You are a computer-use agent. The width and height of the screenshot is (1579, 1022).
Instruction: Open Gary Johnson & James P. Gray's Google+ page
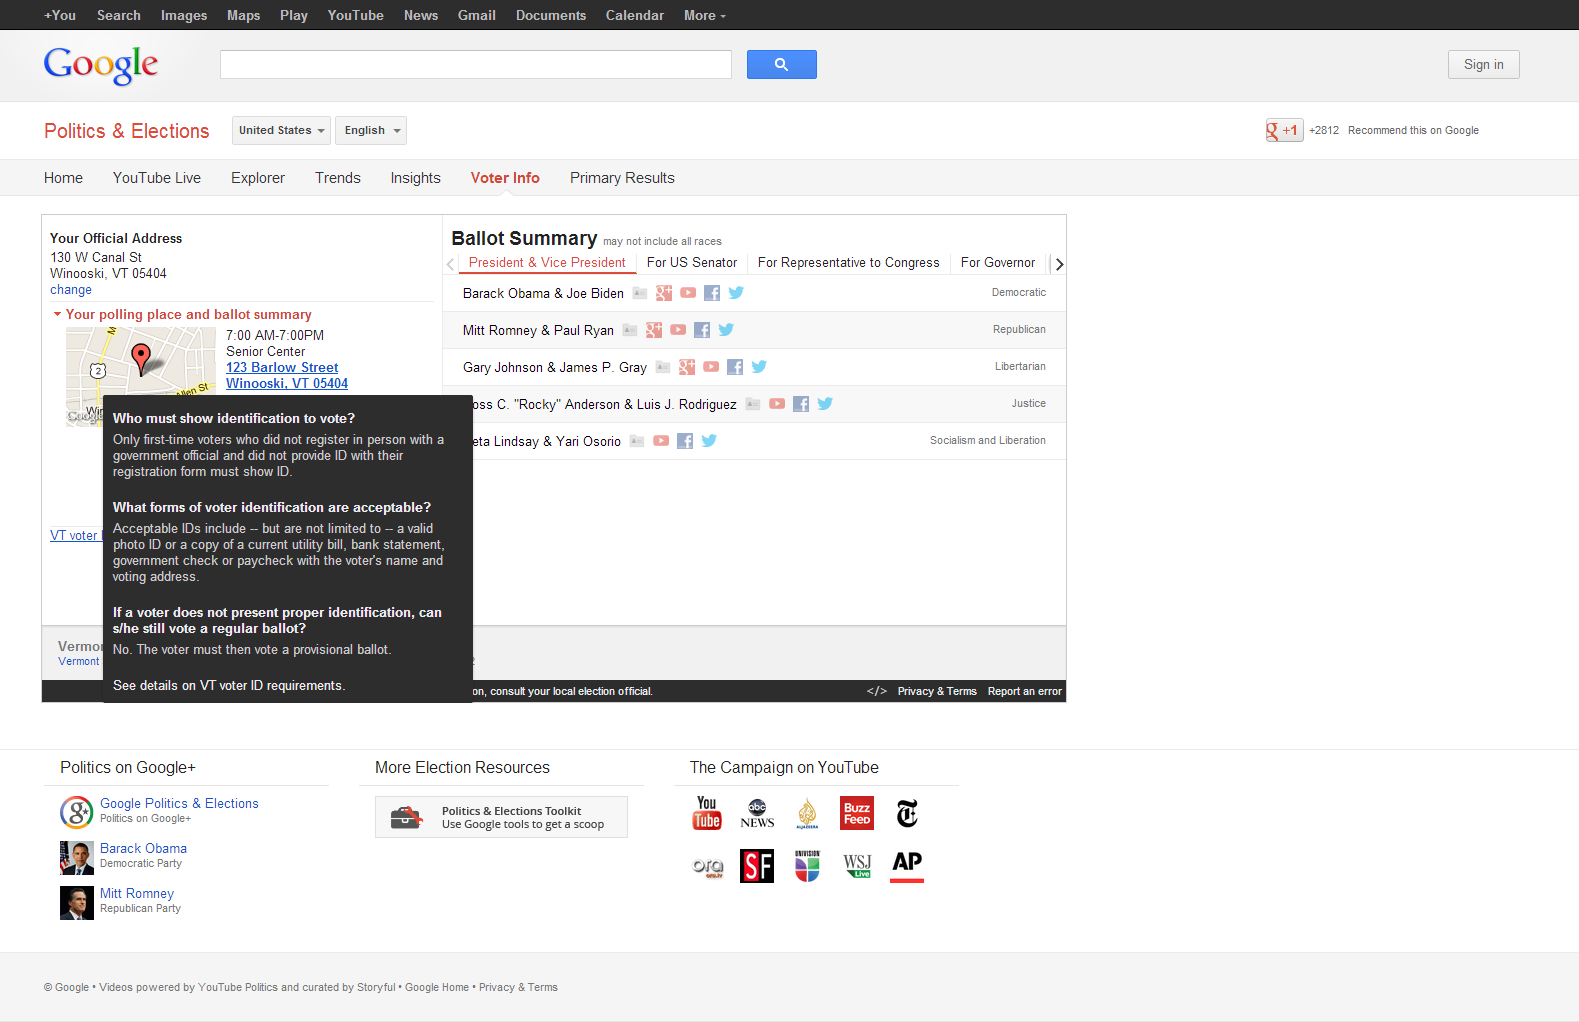click(x=687, y=367)
